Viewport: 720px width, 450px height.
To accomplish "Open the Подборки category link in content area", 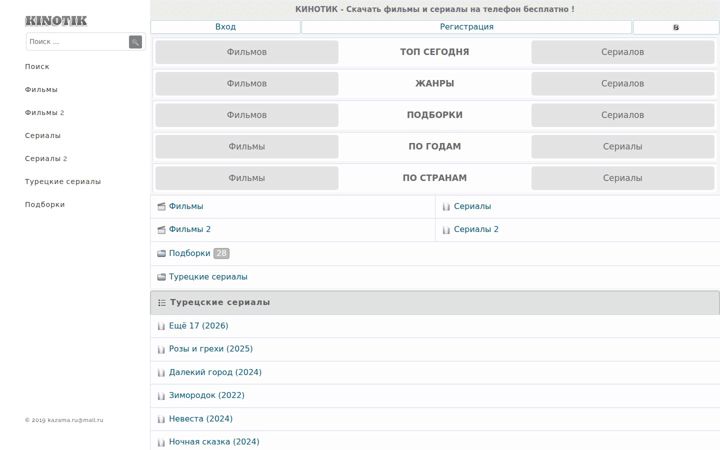I will pos(189,253).
